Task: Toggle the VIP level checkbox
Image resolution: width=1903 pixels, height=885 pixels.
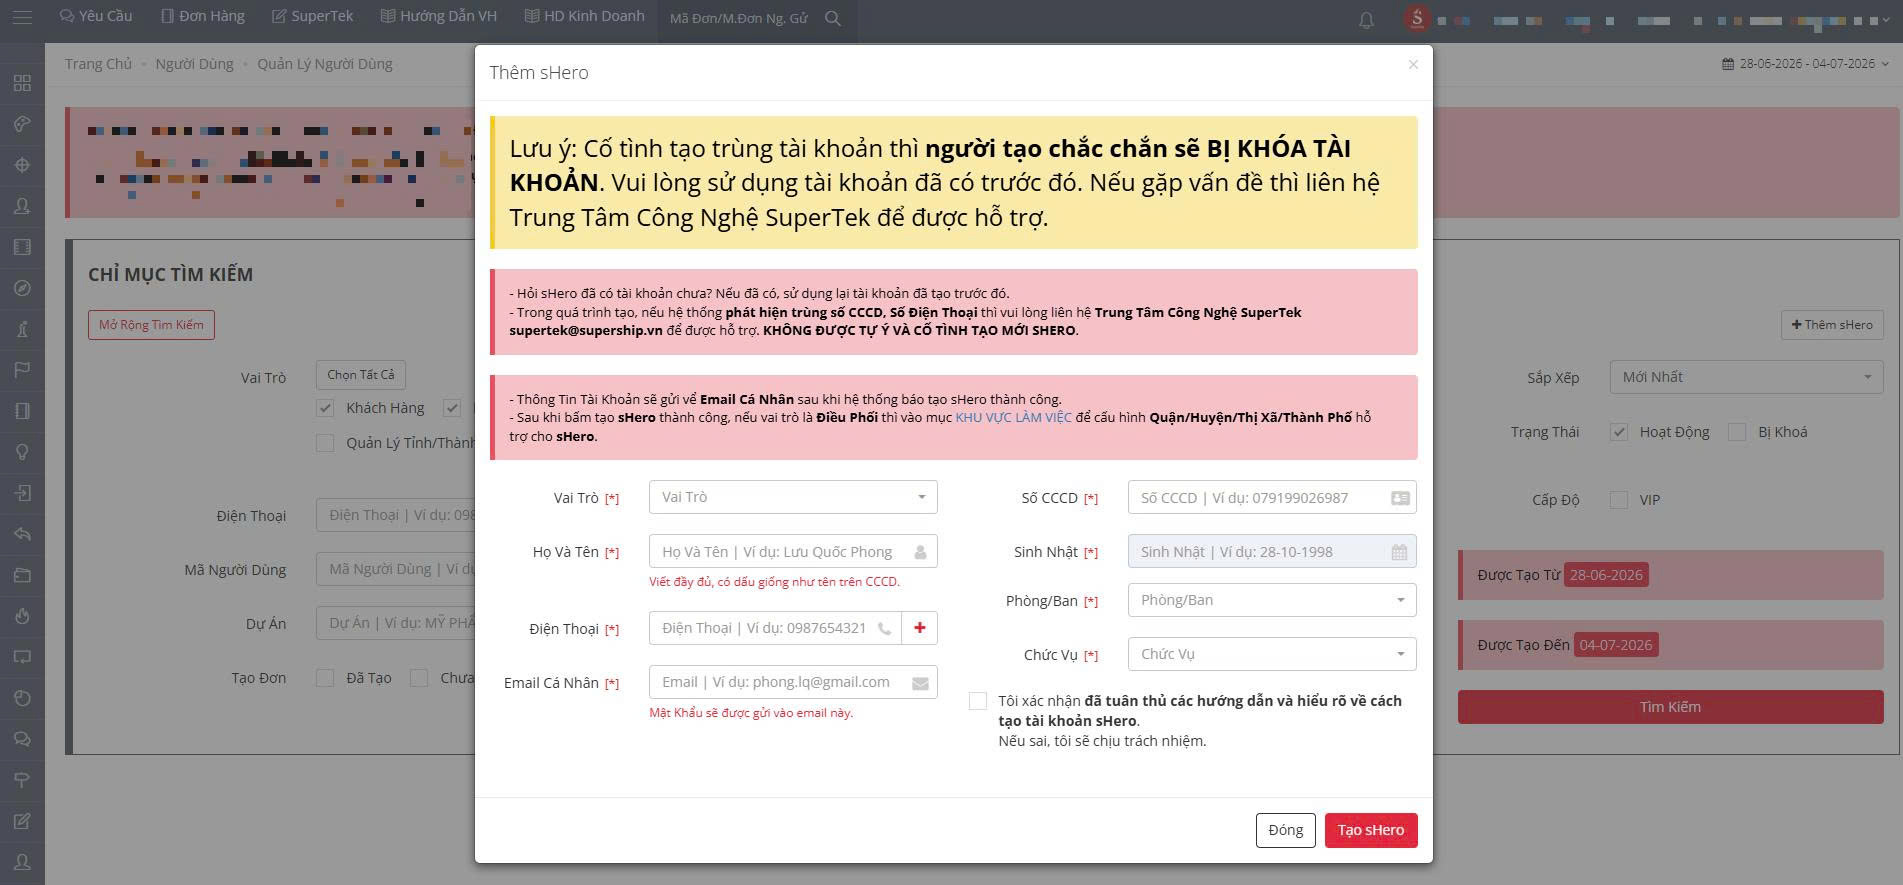Action: point(1619,500)
